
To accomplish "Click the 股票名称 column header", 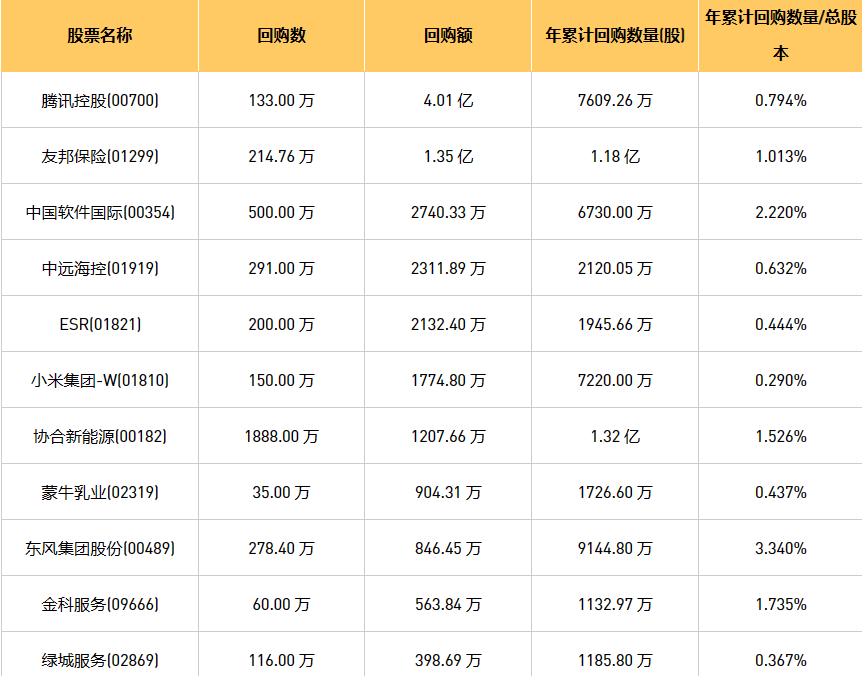I will coord(100,36).
